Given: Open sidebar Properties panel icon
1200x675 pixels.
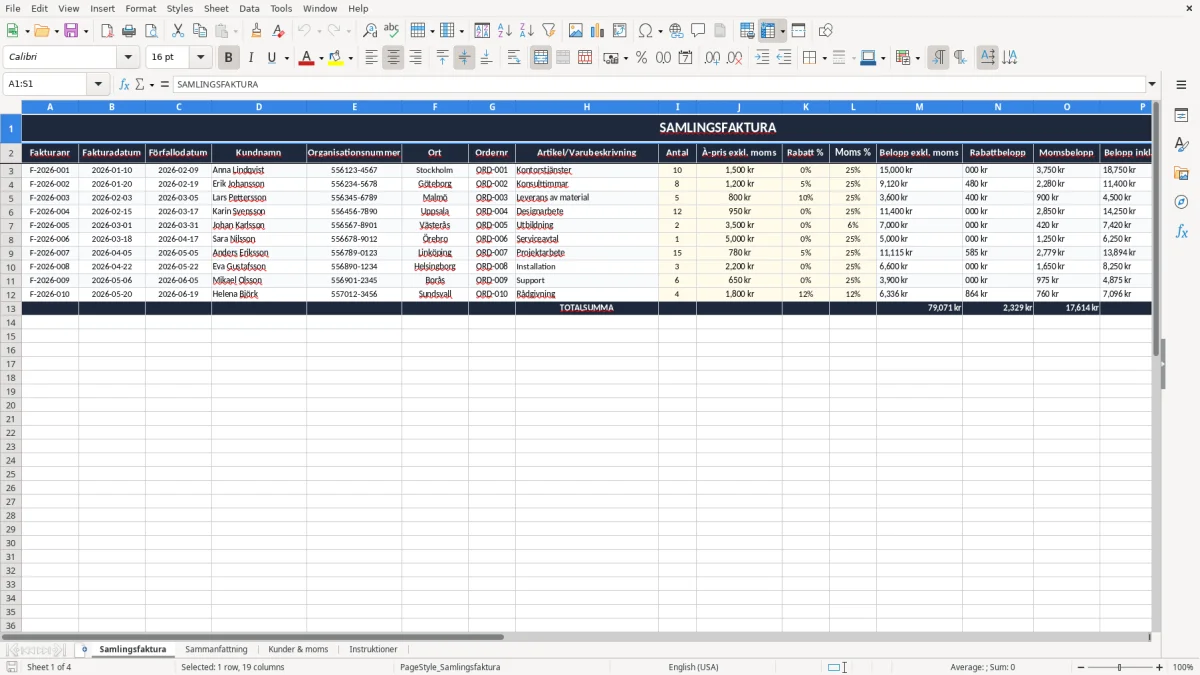Looking at the screenshot, I should [x=1181, y=115].
